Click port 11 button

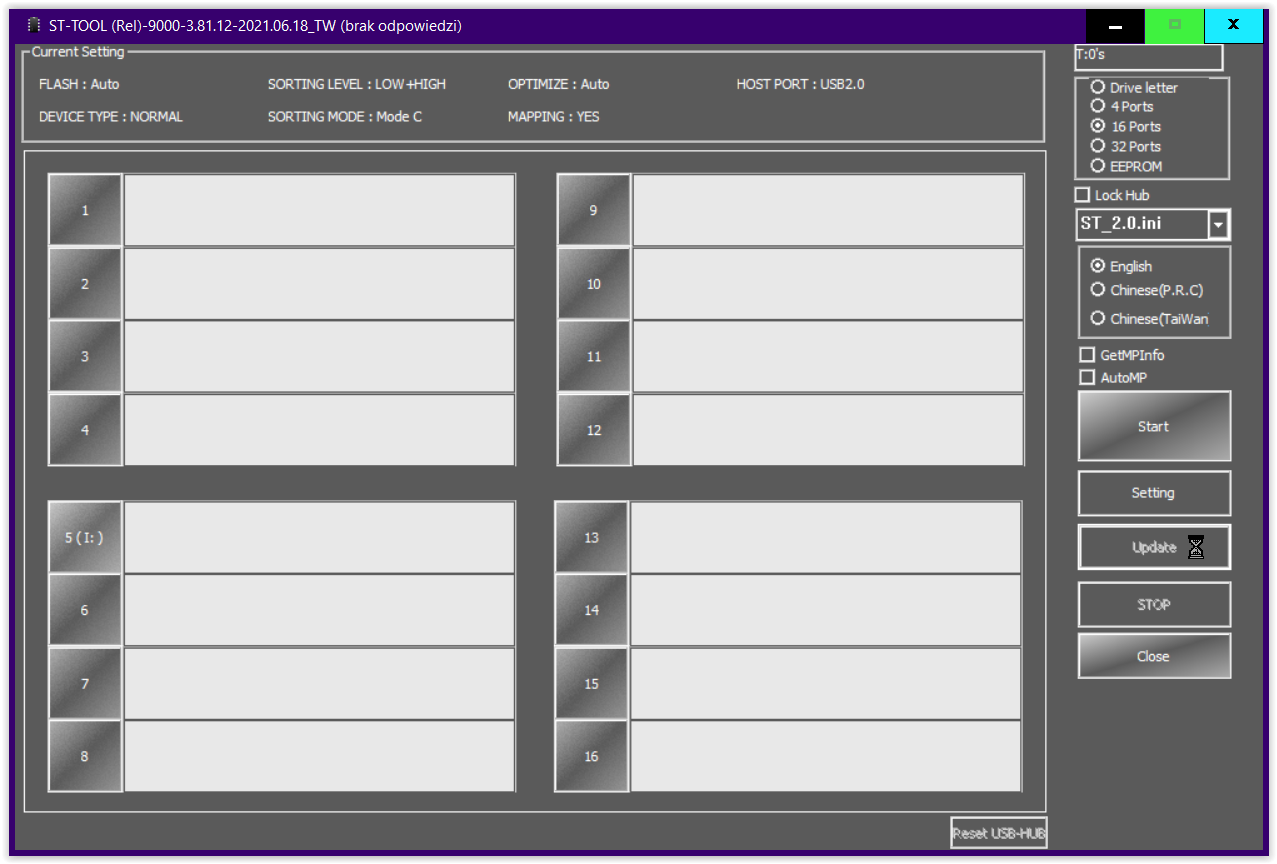594,356
